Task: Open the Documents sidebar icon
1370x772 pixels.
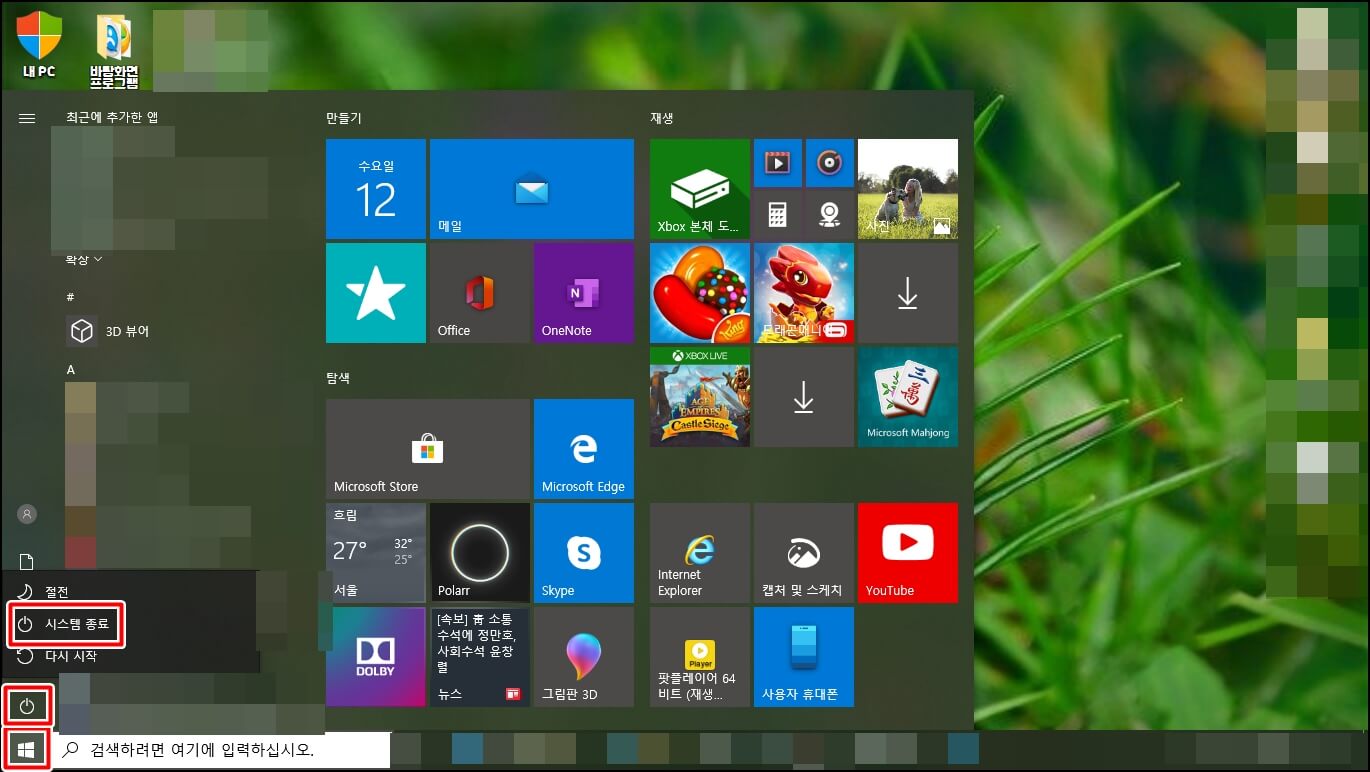Action: click(27, 562)
